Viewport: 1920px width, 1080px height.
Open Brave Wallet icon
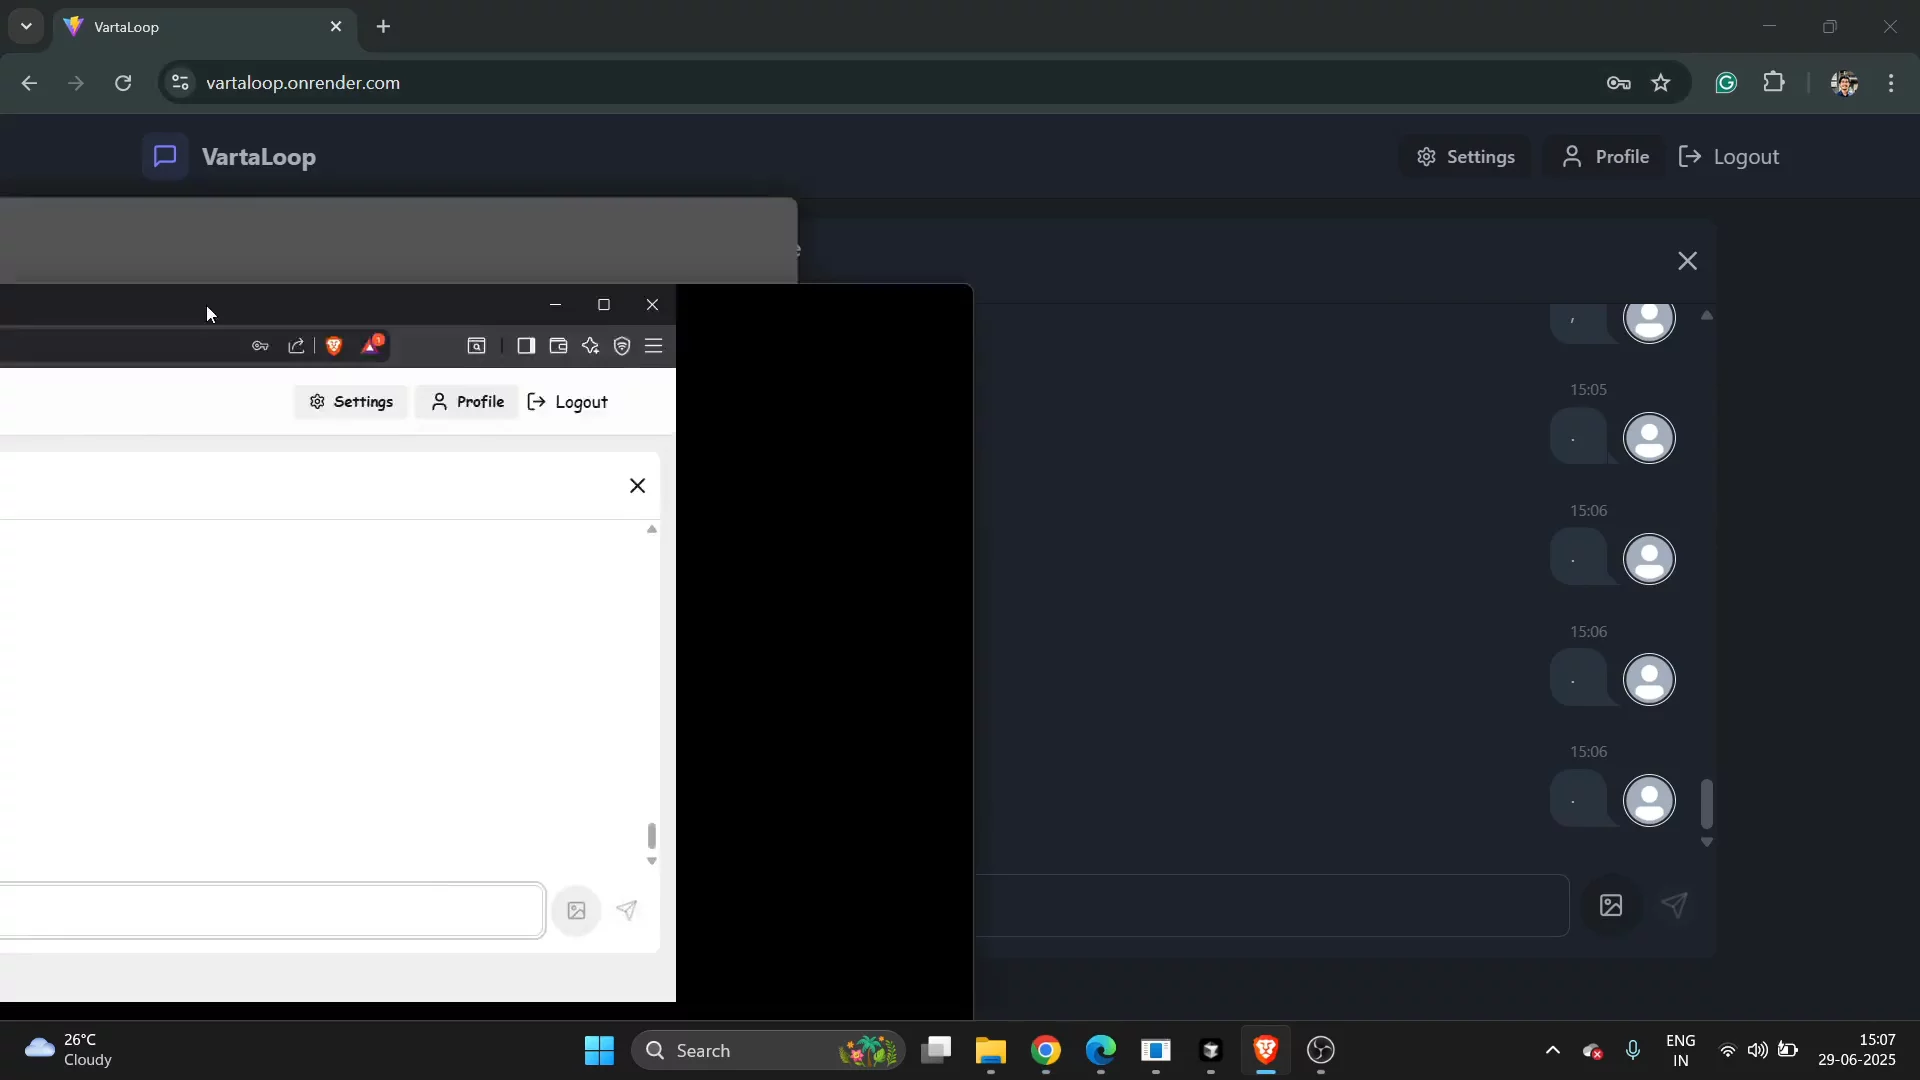pyautogui.click(x=558, y=346)
